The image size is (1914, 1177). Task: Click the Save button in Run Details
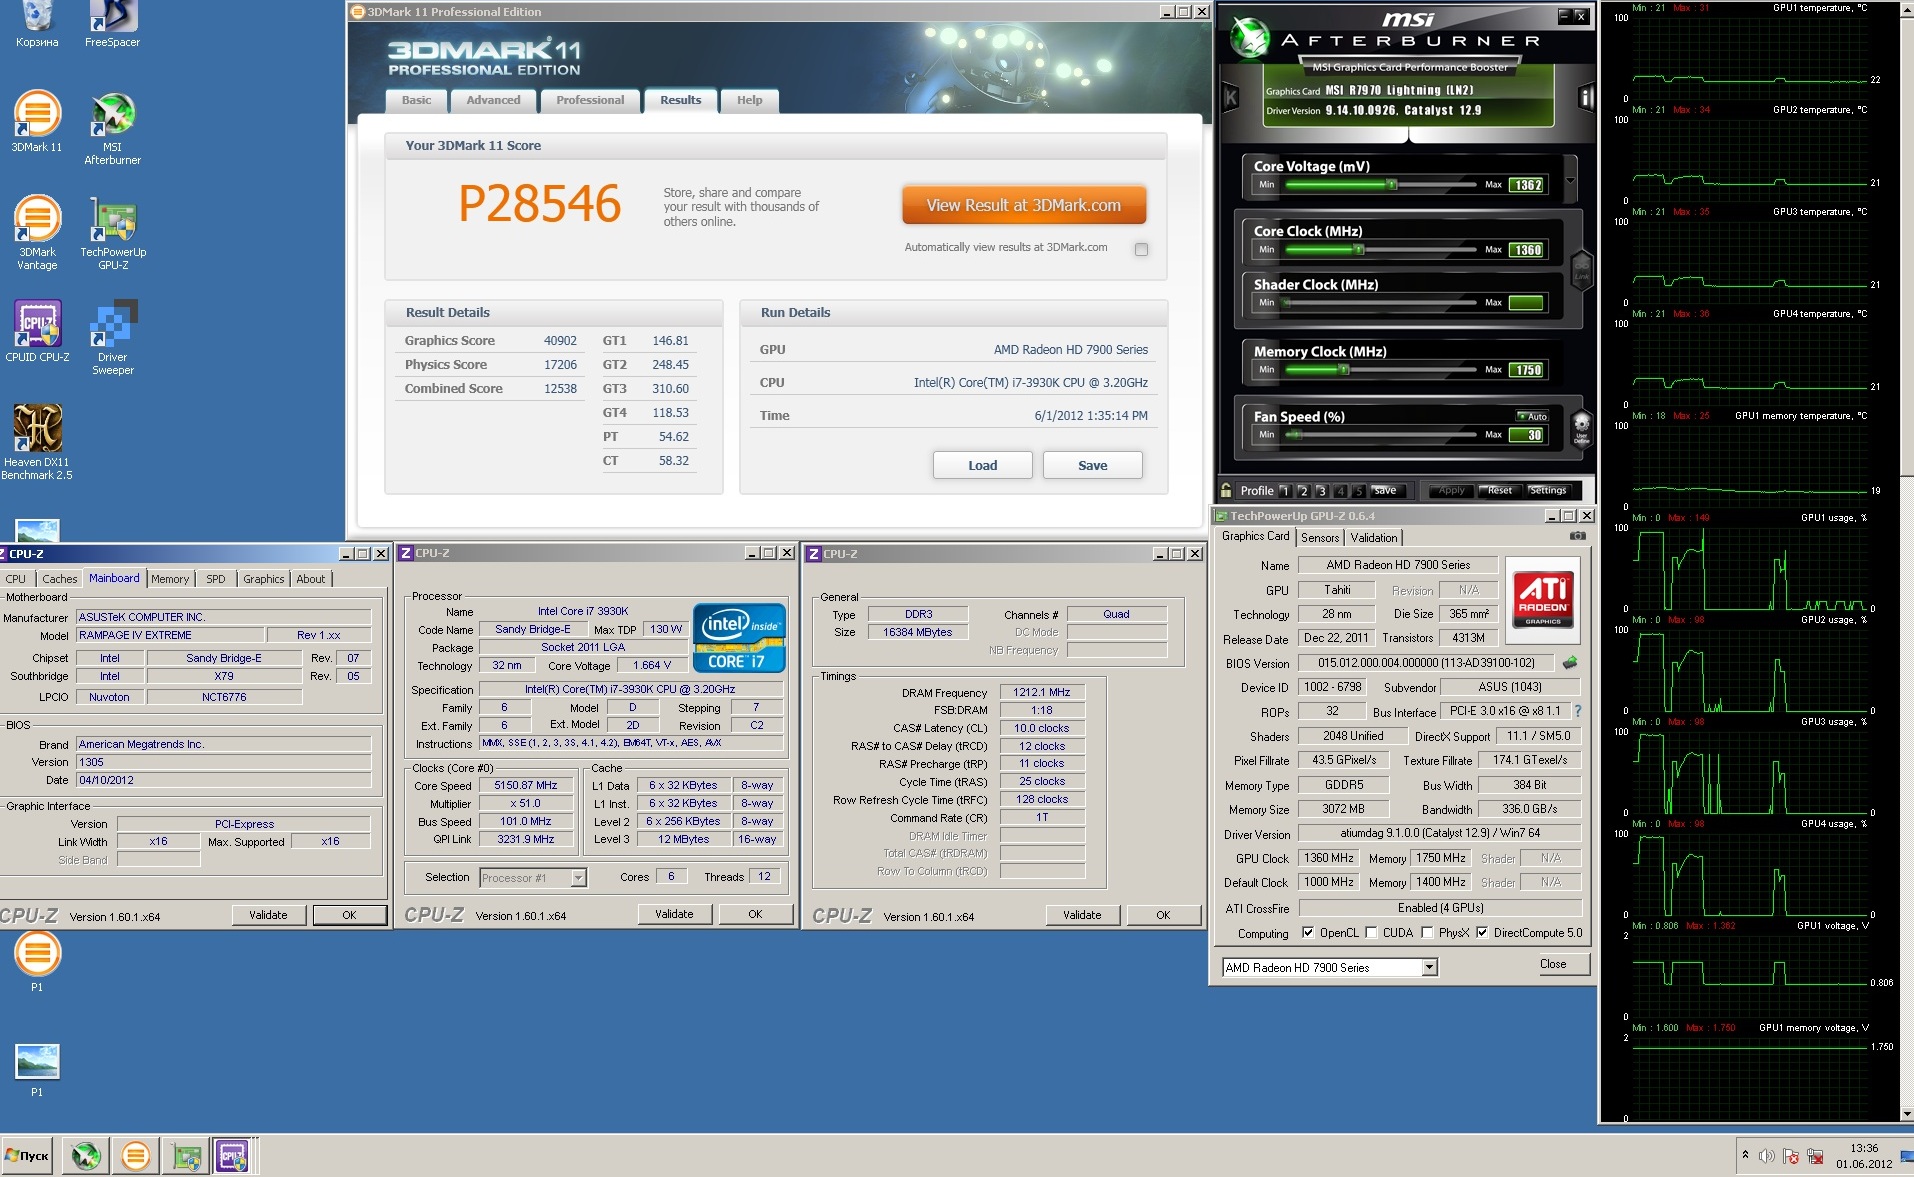click(x=1092, y=465)
